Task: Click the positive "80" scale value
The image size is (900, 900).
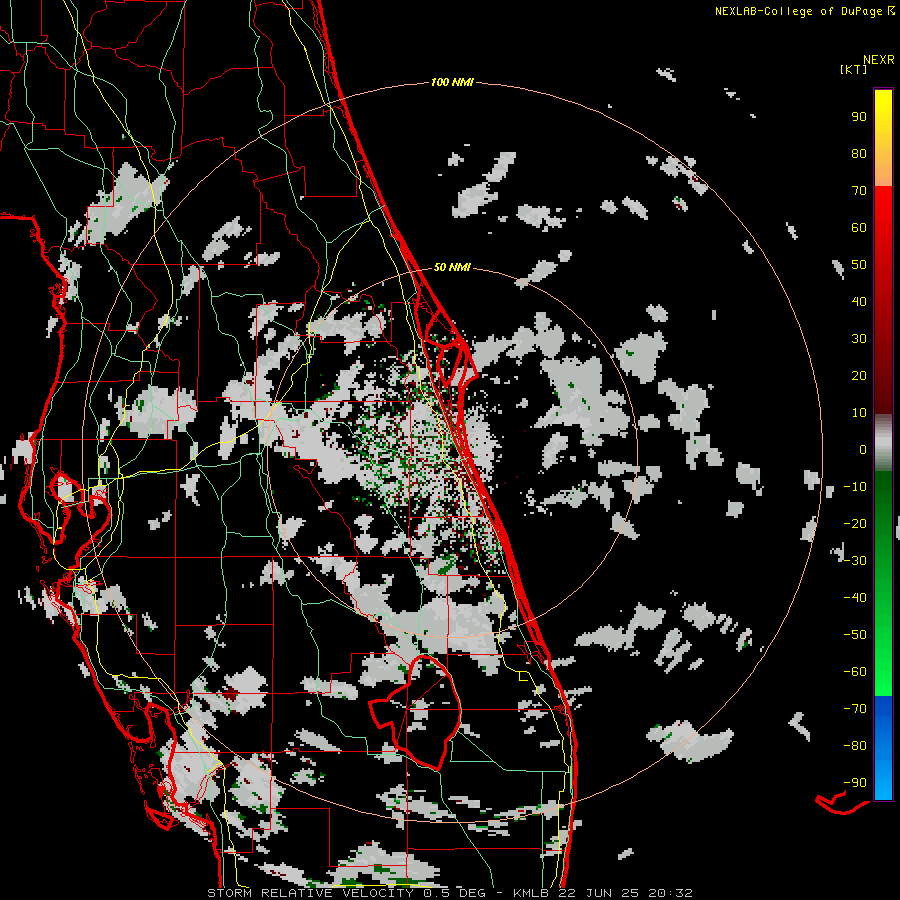Action: (x=859, y=154)
